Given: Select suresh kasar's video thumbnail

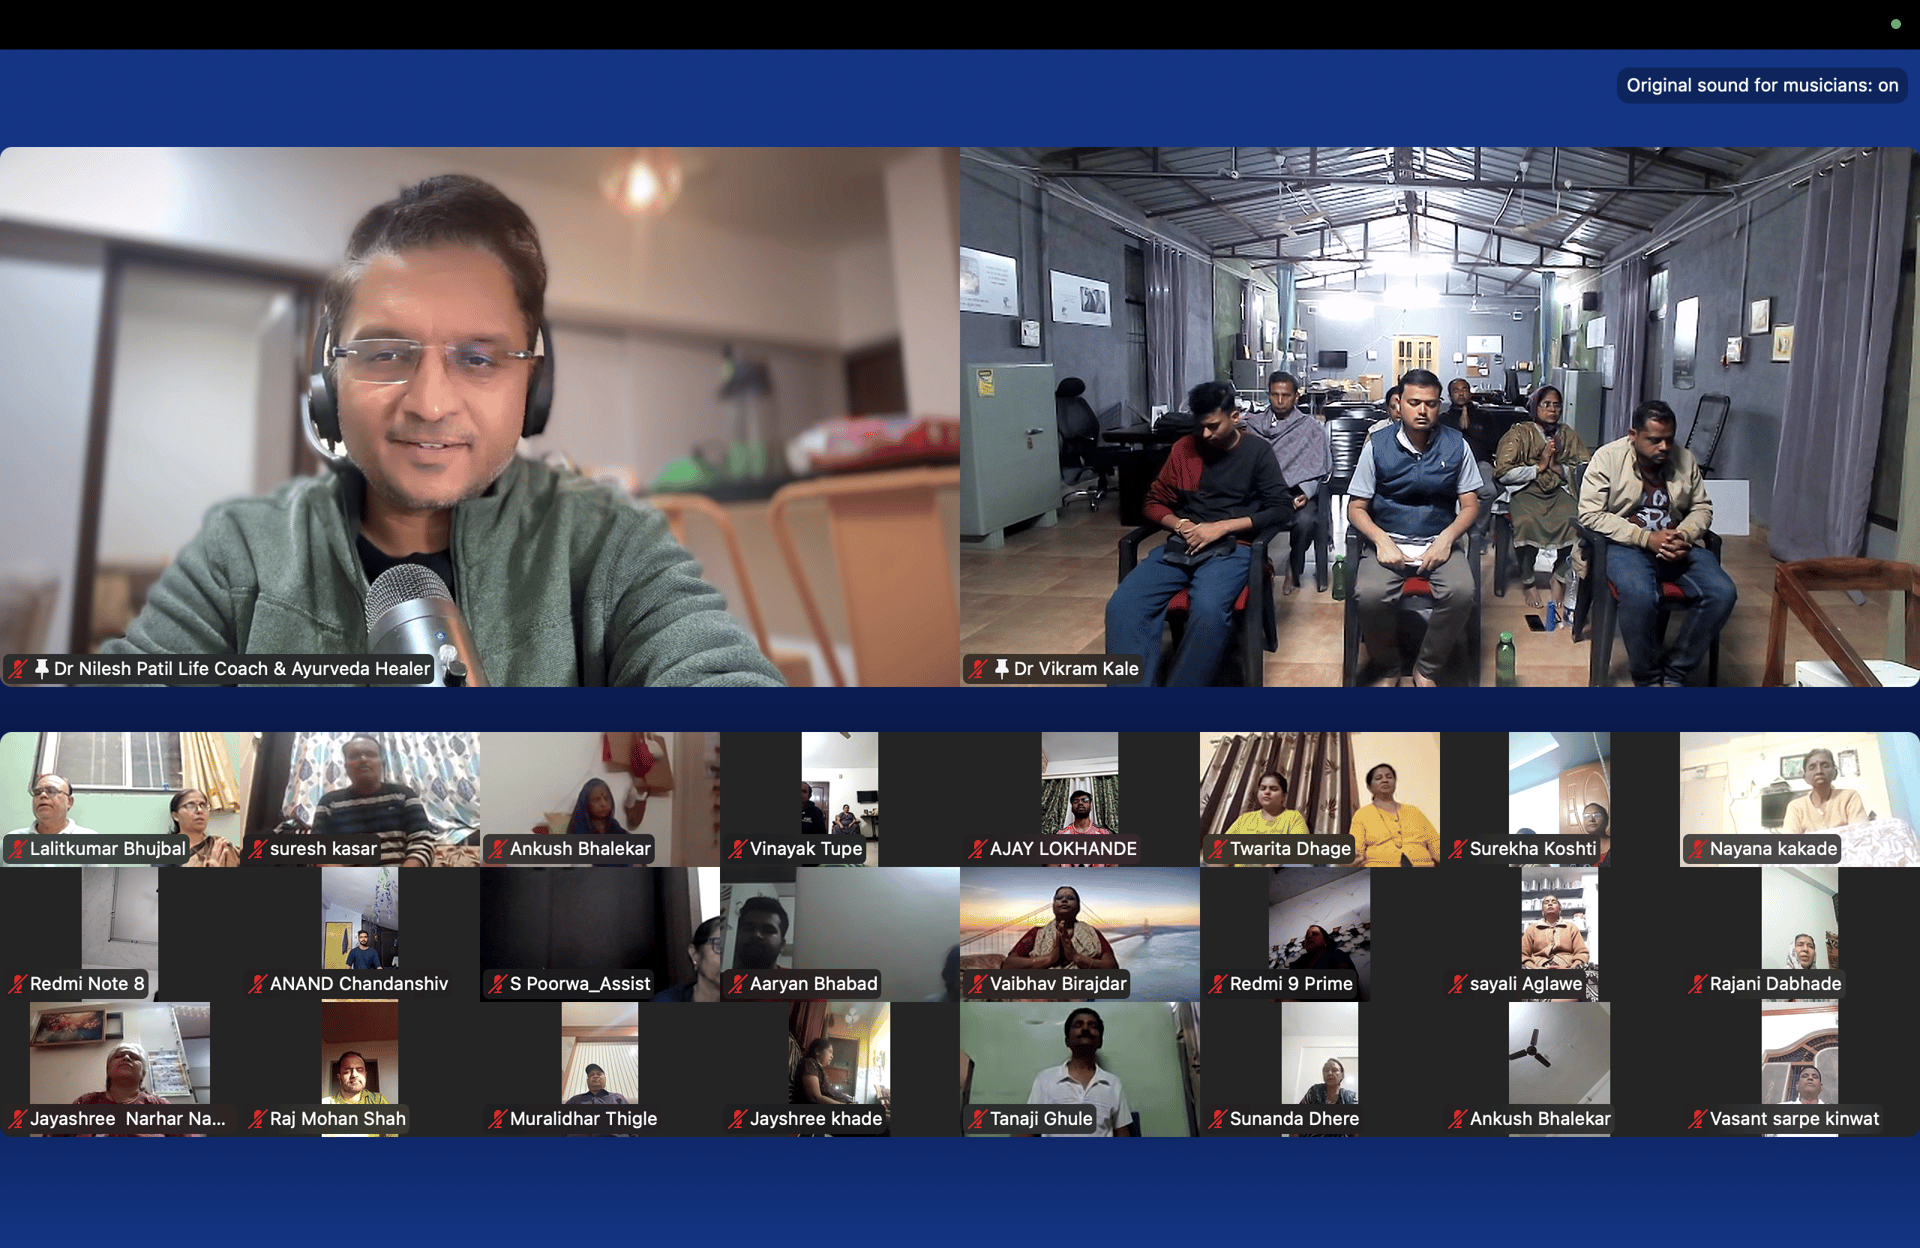Looking at the screenshot, I should (360, 790).
